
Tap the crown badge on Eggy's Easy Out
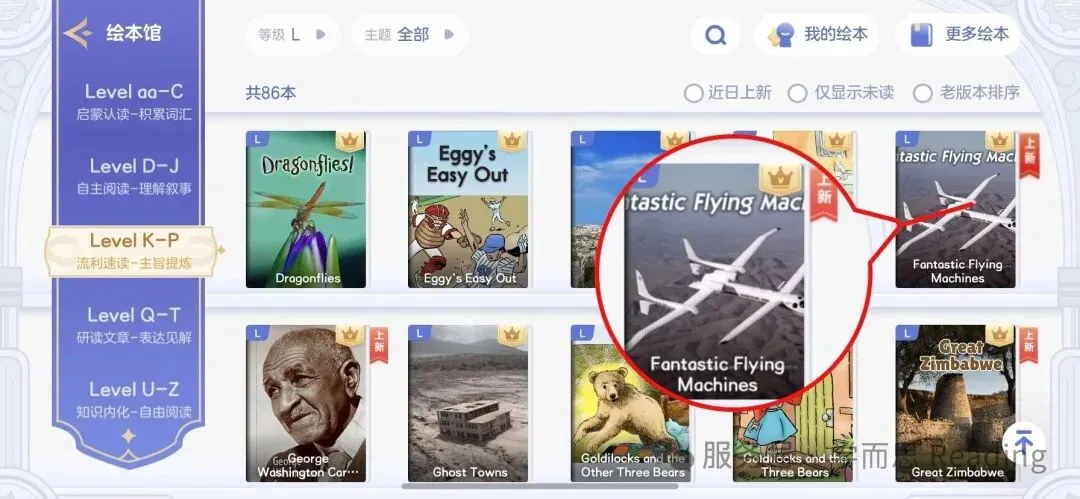[x=512, y=141]
